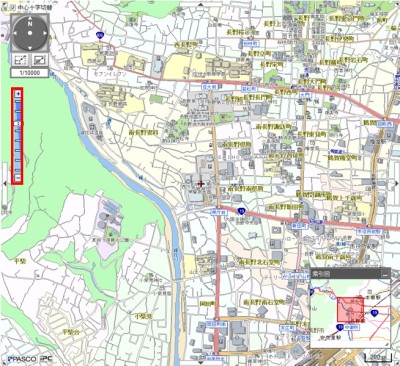
Task: Pan the map north with the compass arrow
Action: tap(30, 18)
